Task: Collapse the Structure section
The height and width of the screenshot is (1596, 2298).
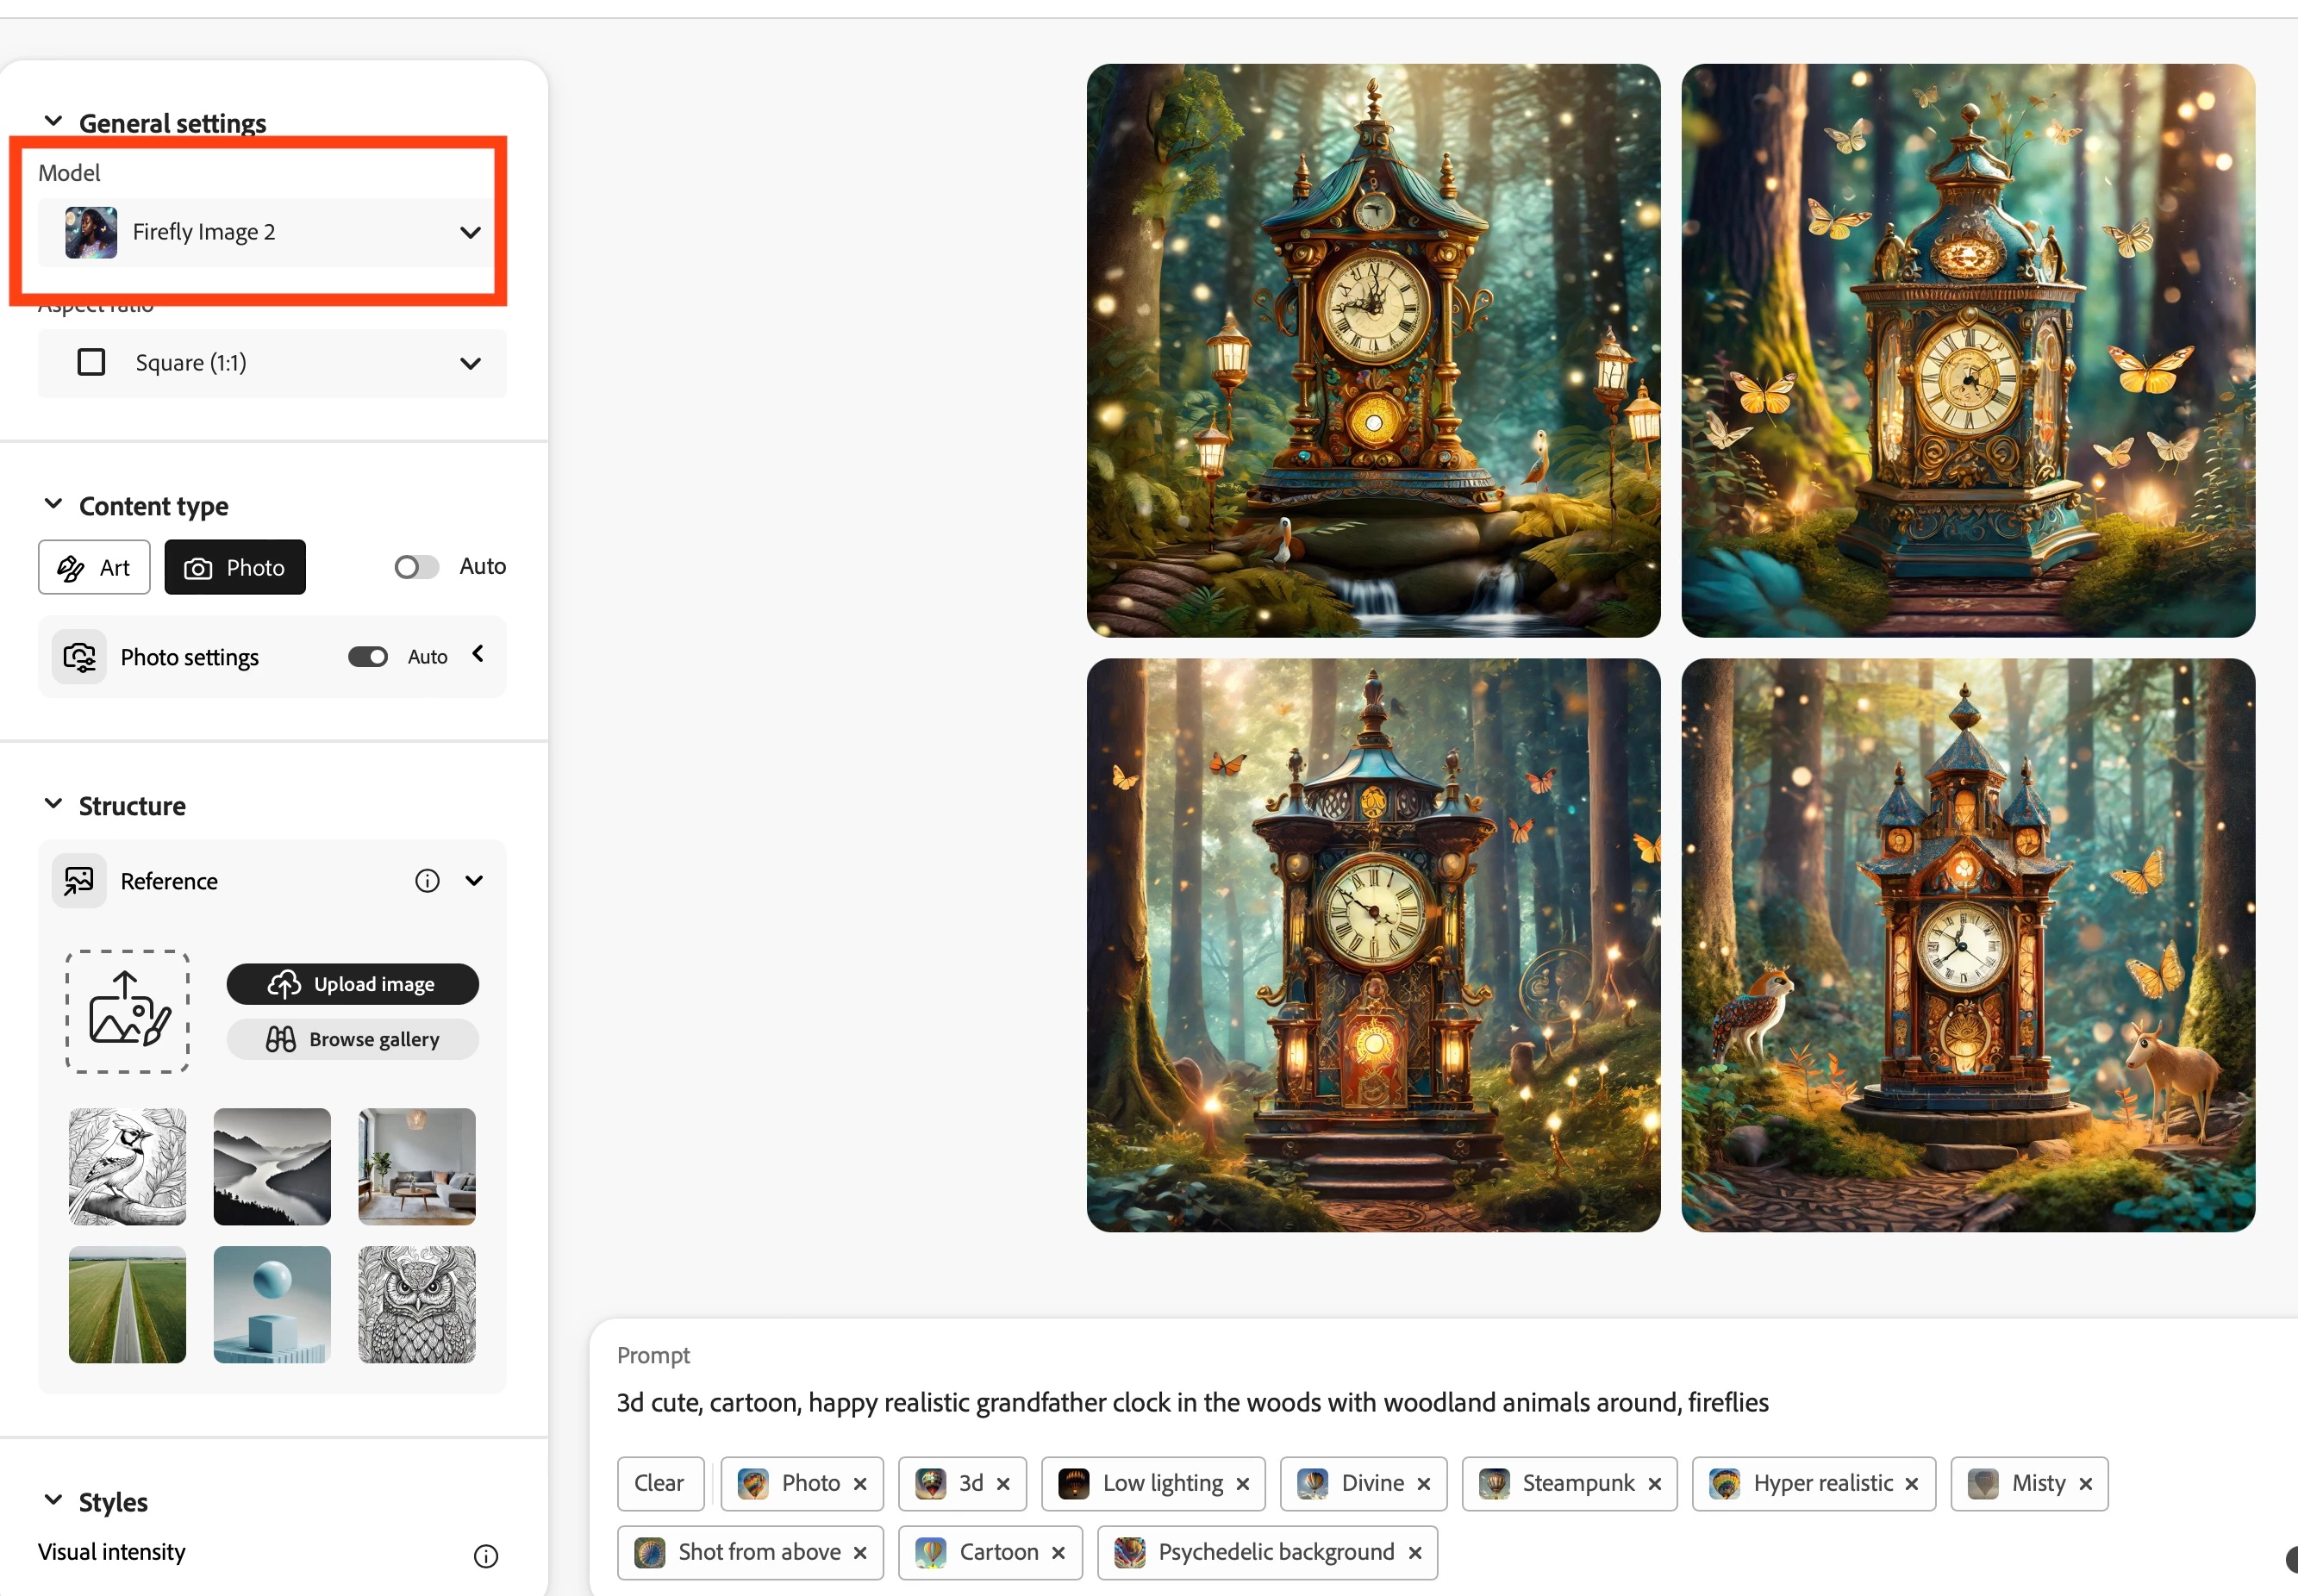Action: coord(54,805)
